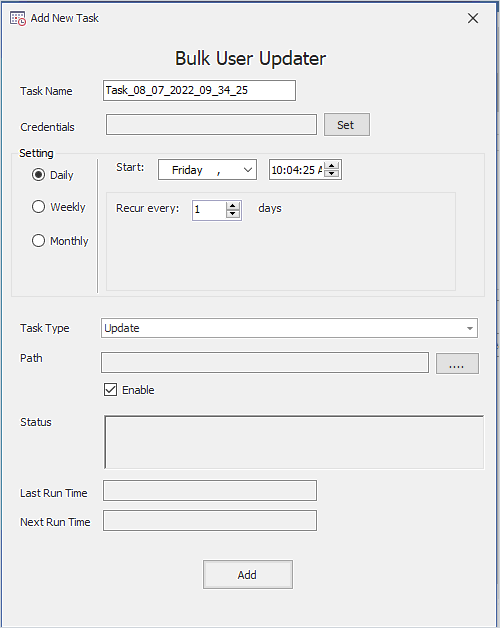Decrement the Recur every days value

click(233, 214)
